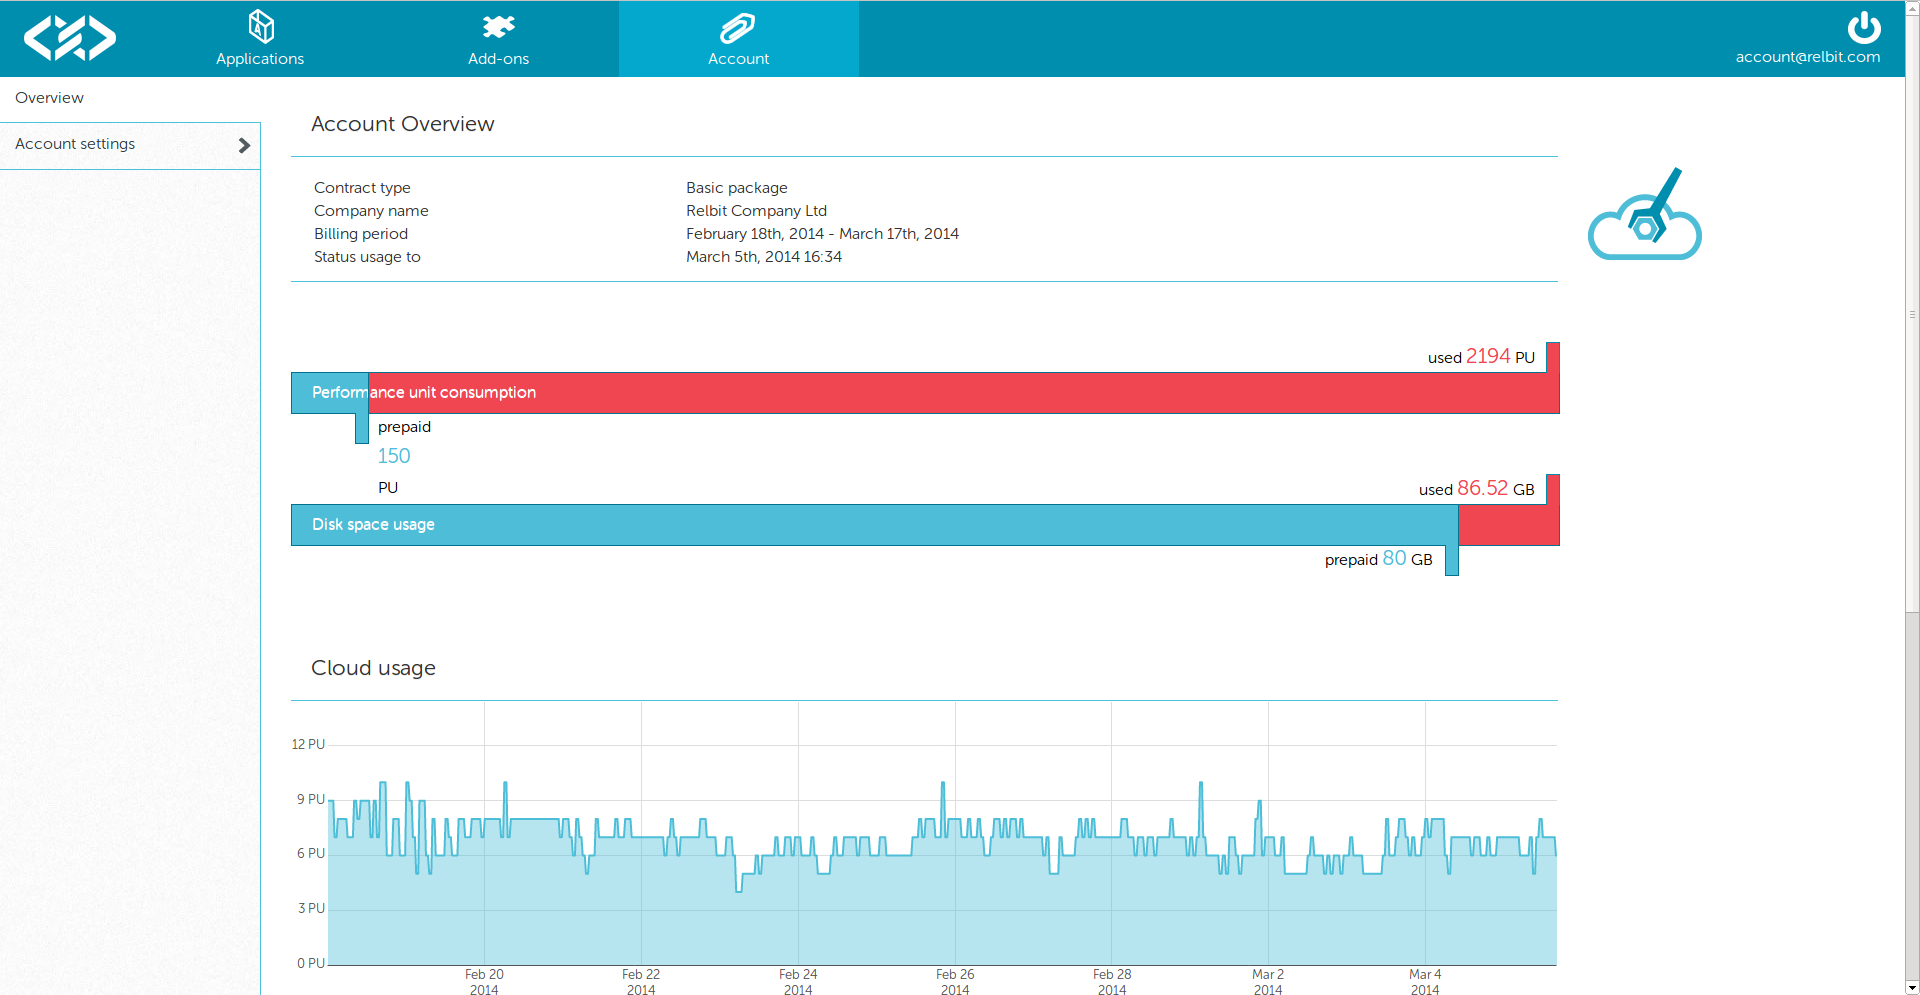Image resolution: width=1920 pixels, height=995 pixels.
Task: Click the blue prepaid 150 PU segment
Action: [330, 393]
